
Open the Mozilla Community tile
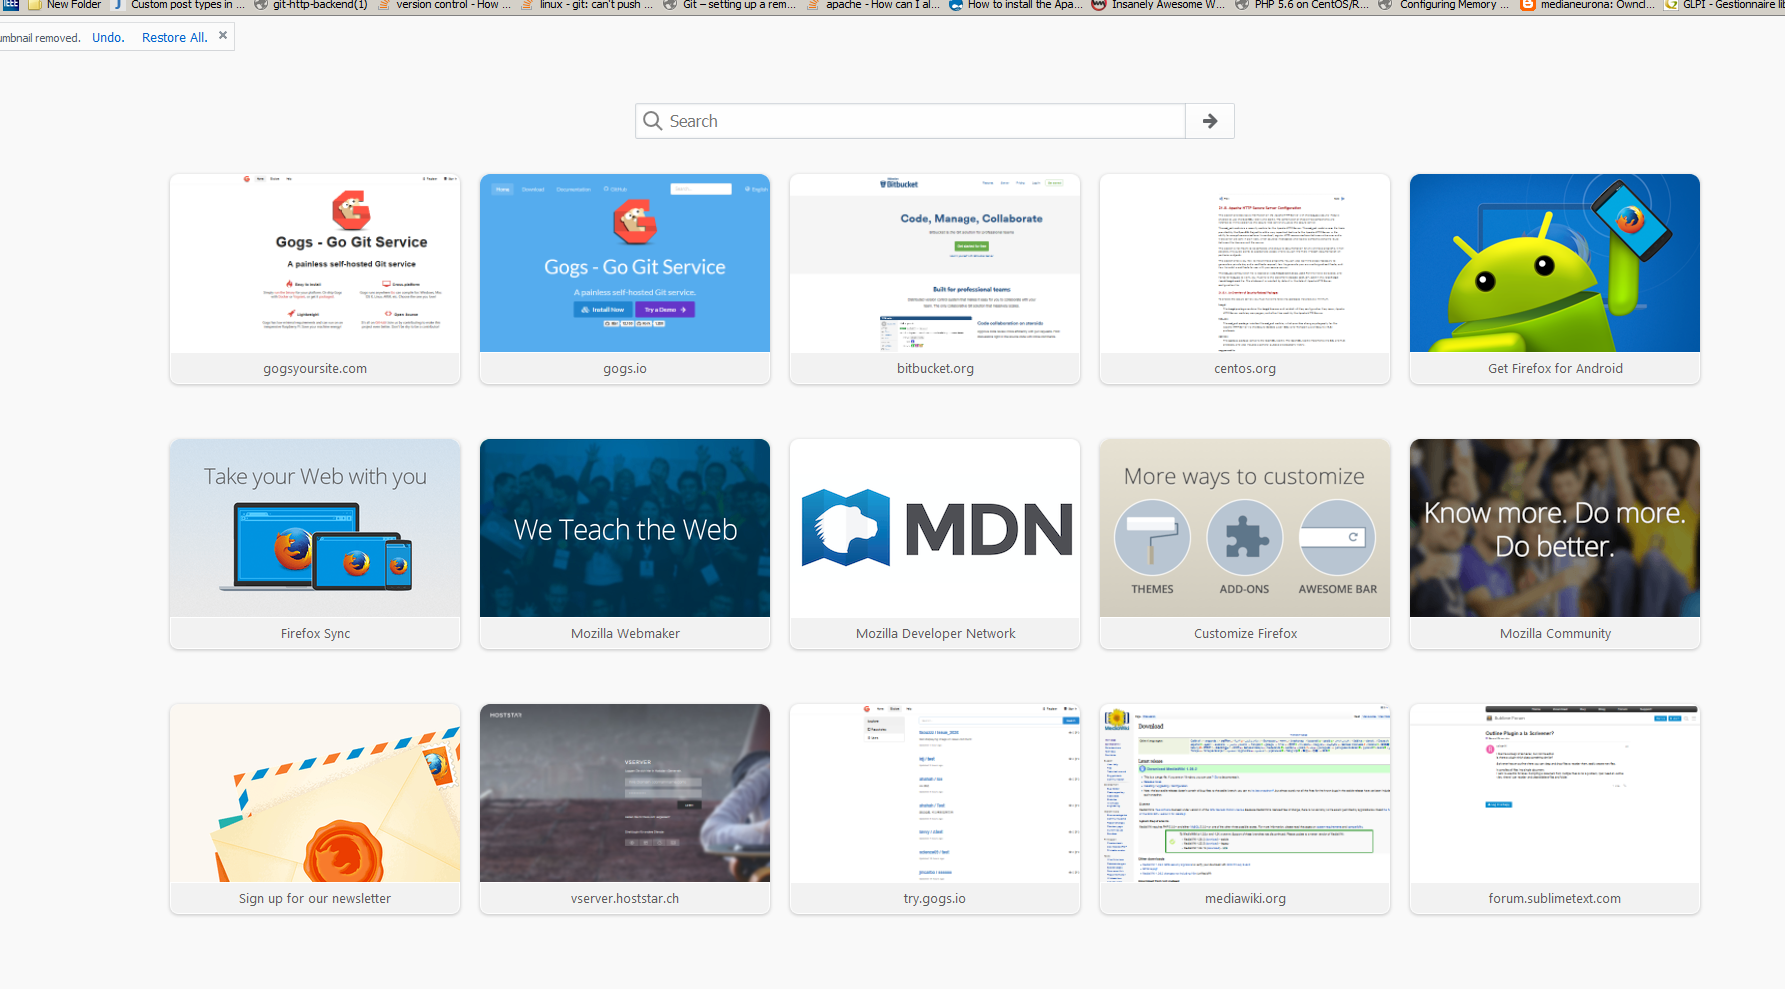click(x=1555, y=544)
